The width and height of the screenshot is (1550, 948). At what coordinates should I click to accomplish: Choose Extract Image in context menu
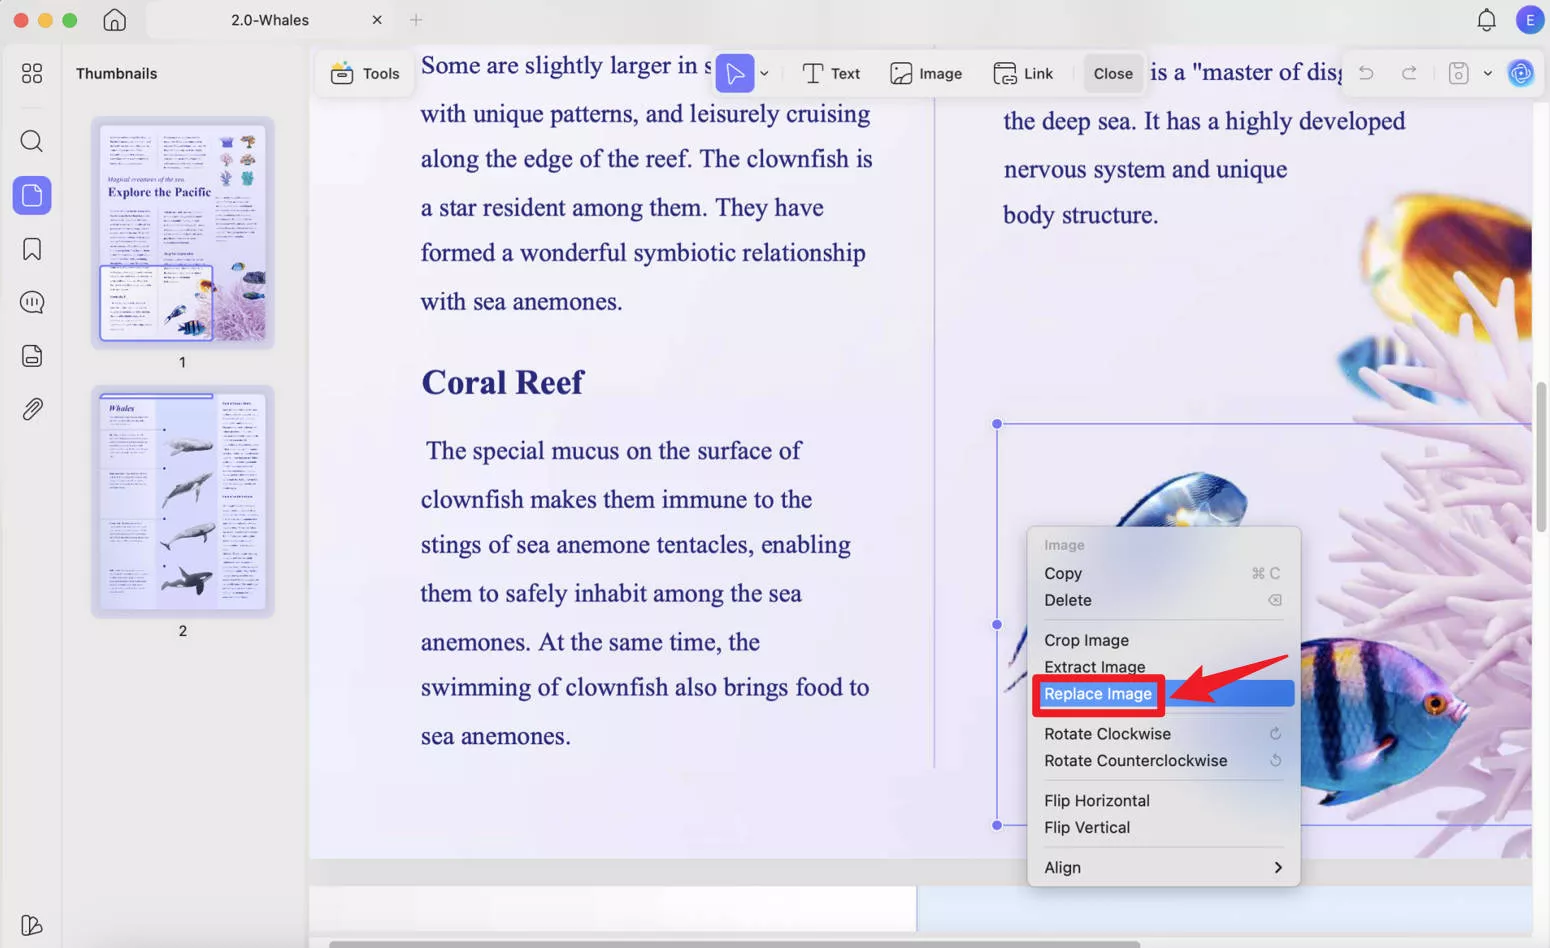point(1164,667)
